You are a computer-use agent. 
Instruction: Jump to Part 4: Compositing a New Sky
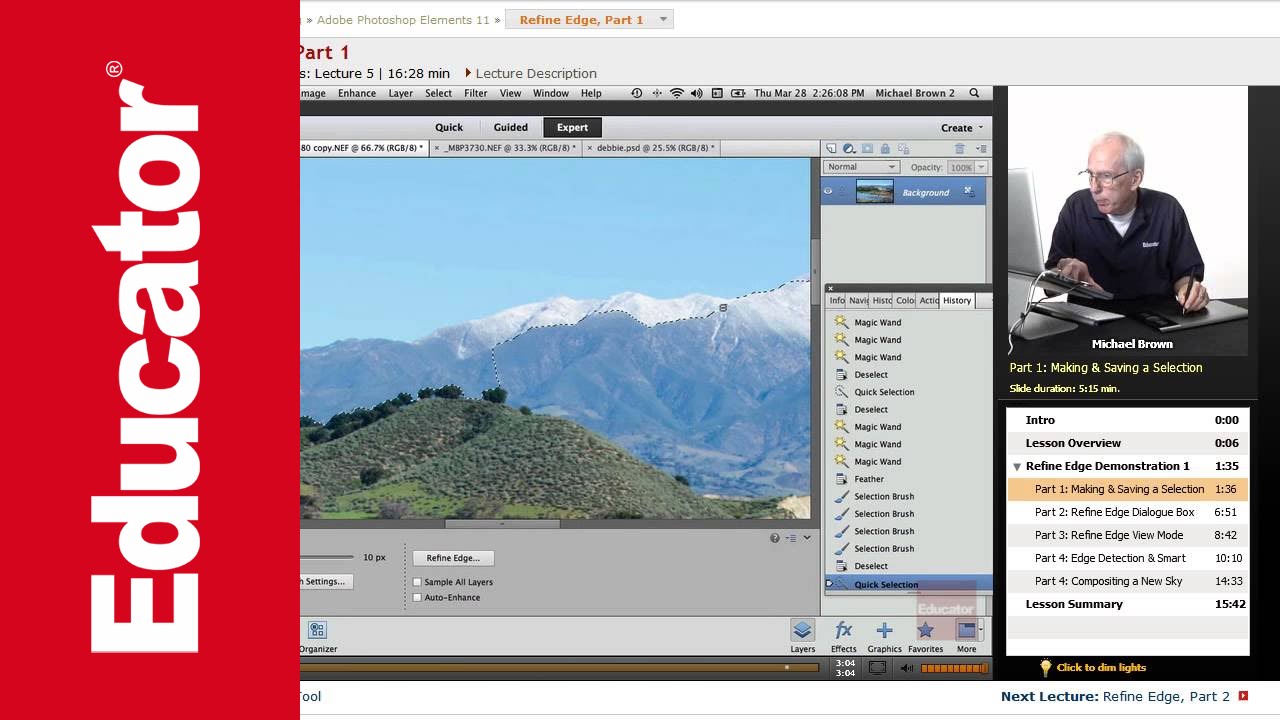coord(1128,581)
